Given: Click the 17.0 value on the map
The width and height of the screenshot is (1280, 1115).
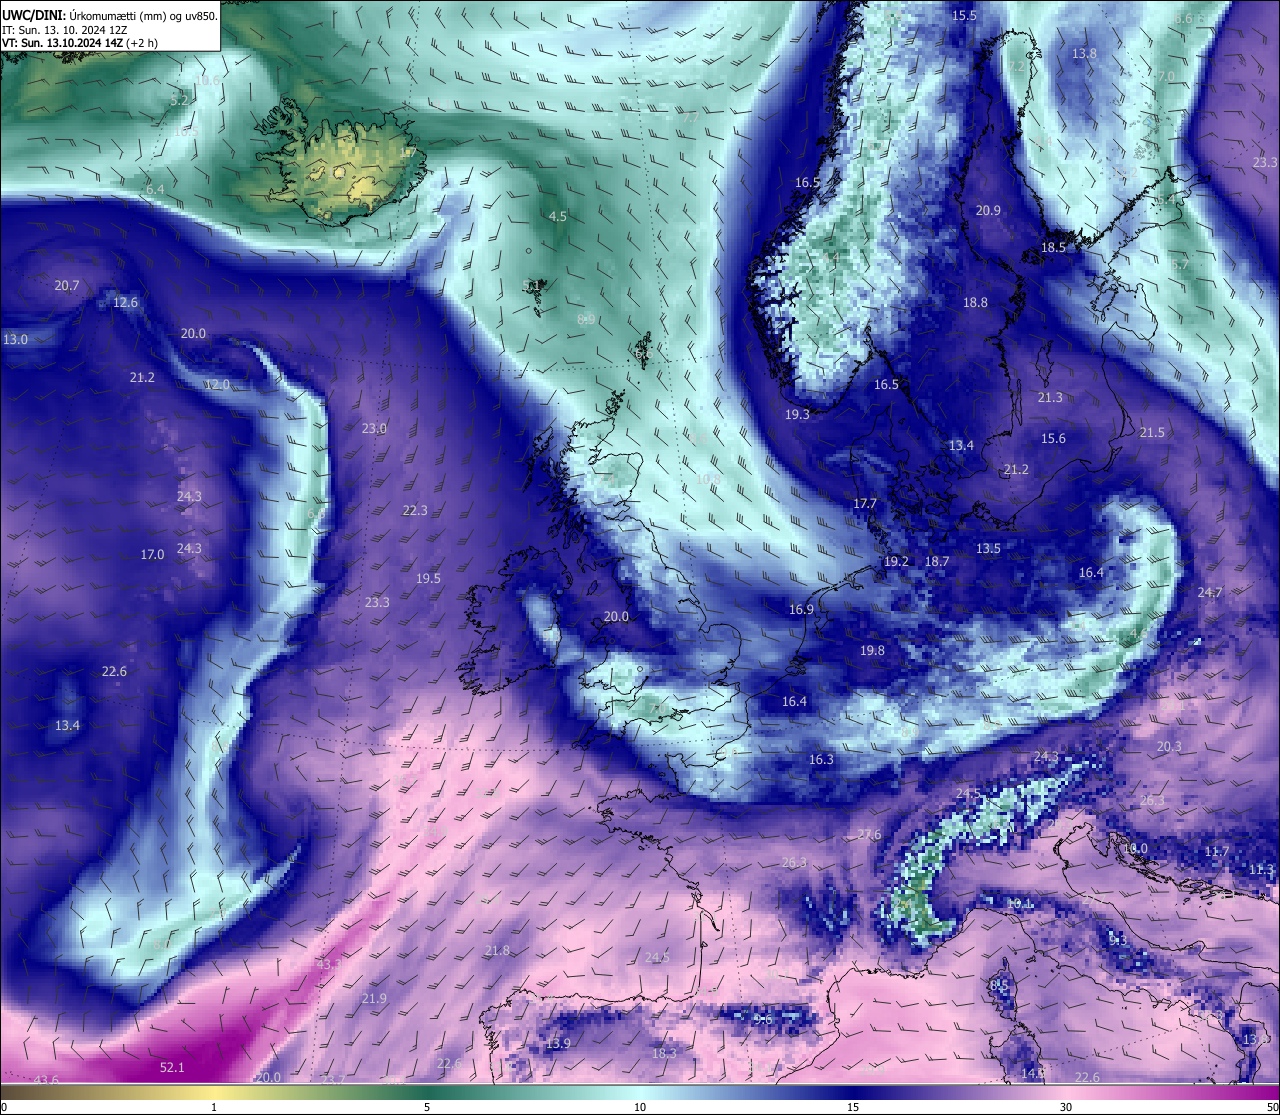Looking at the screenshot, I should [x=152, y=554].
